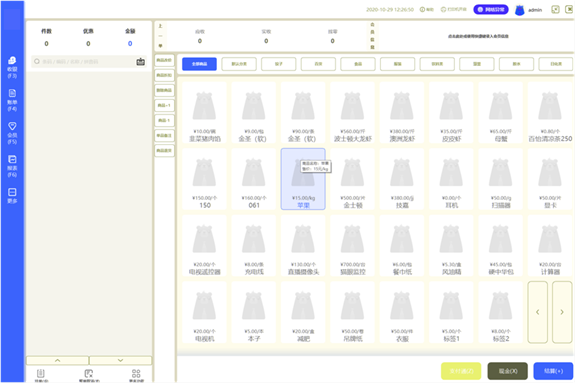Click the dark cash (X) button

(x=508, y=371)
